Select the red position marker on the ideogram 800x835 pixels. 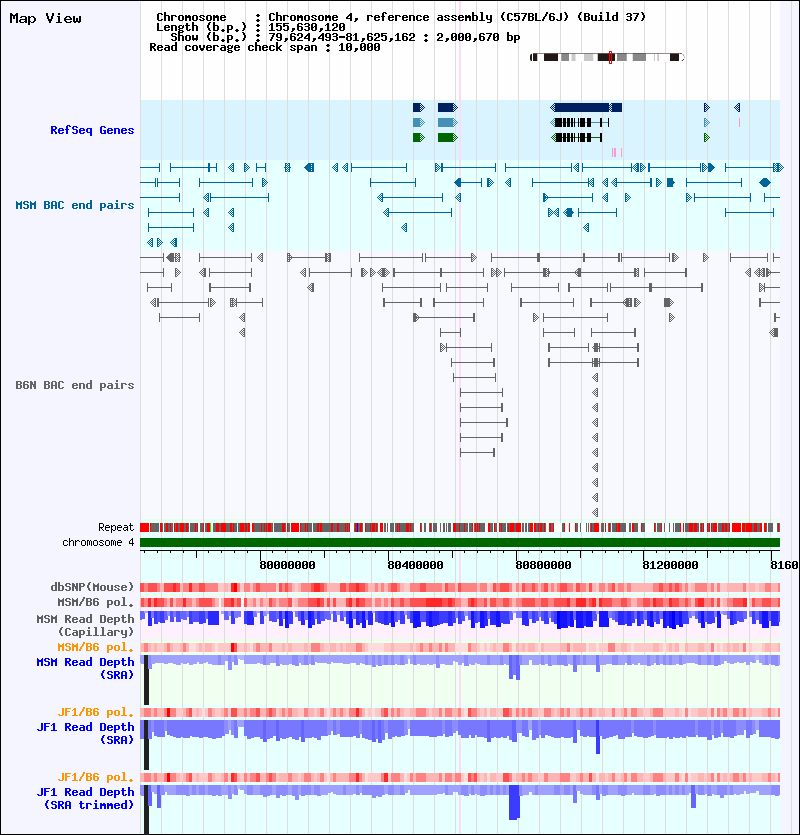click(x=610, y=57)
